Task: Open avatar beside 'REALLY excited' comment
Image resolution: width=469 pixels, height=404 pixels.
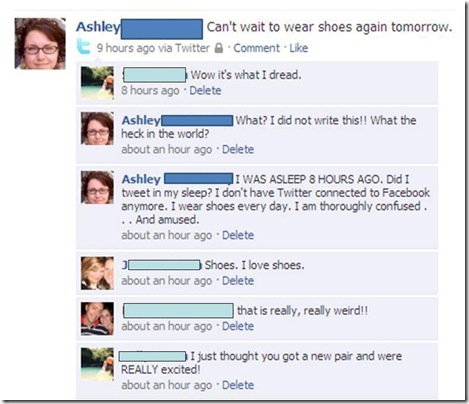Action: tap(97, 364)
